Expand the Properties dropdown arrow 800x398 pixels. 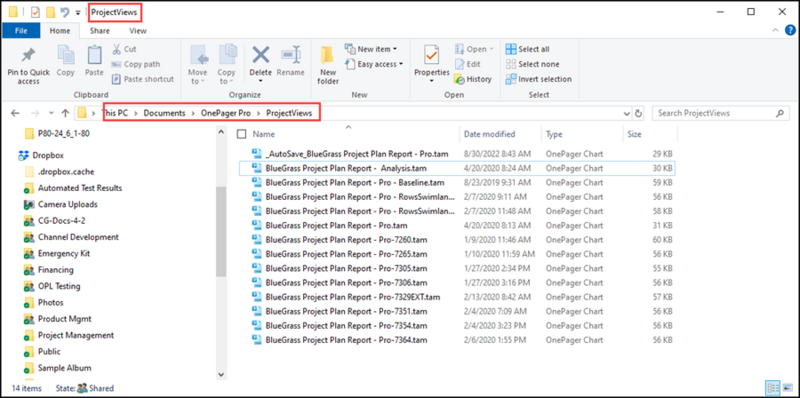pos(432,81)
